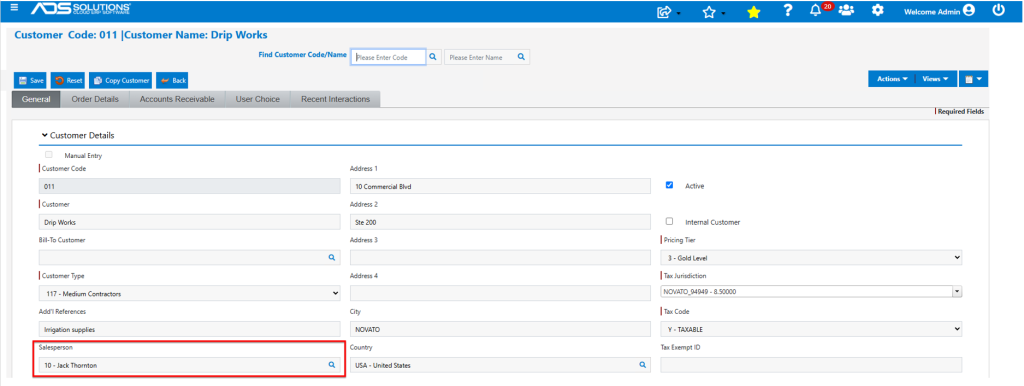This screenshot has width=1024, height=386.
Task: Open the Customer Type dropdown
Action: point(190,294)
